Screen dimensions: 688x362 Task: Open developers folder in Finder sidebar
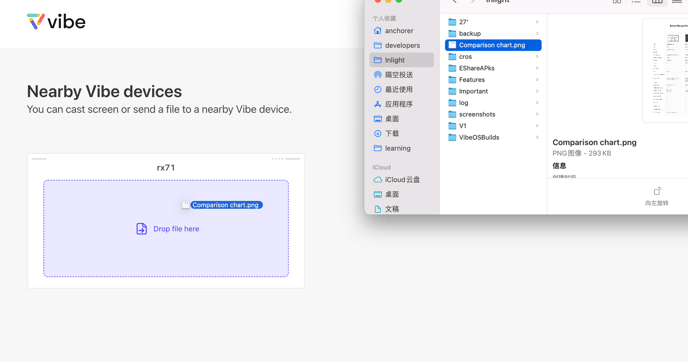click(x=401, y=45)
